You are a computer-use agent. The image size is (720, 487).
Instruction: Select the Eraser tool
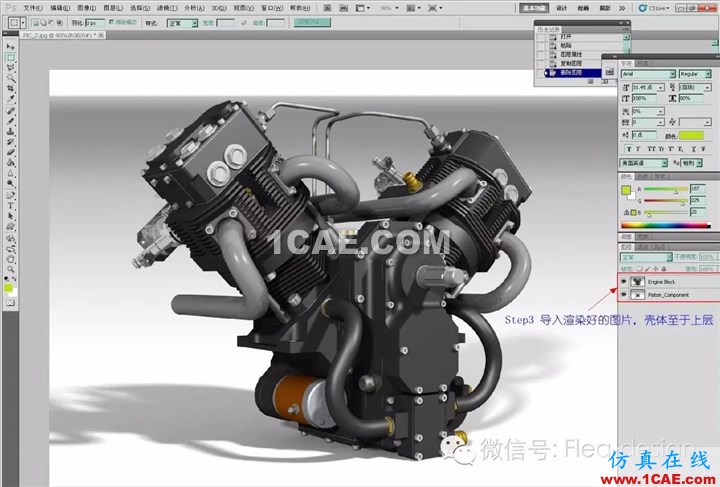pyautogui.click(x=10, y=152)
